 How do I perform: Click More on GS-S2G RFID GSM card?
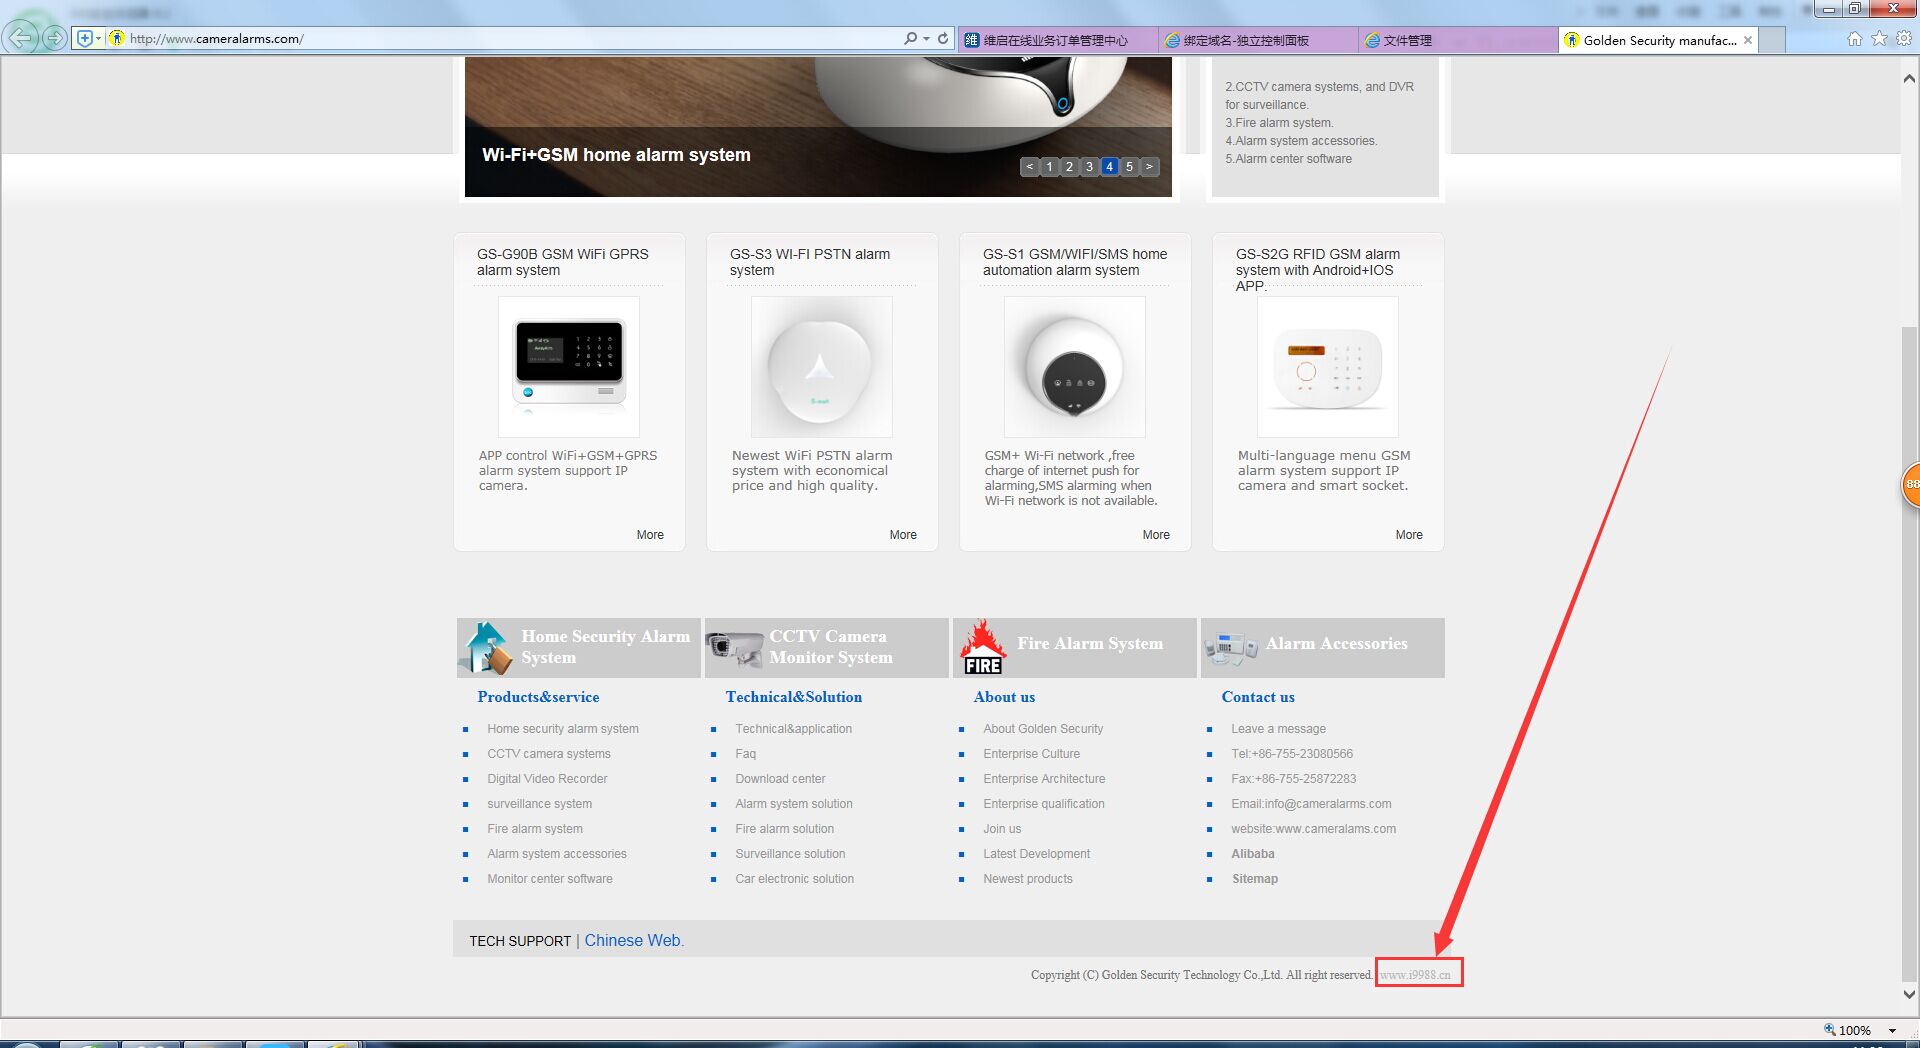coord(1409,535)
